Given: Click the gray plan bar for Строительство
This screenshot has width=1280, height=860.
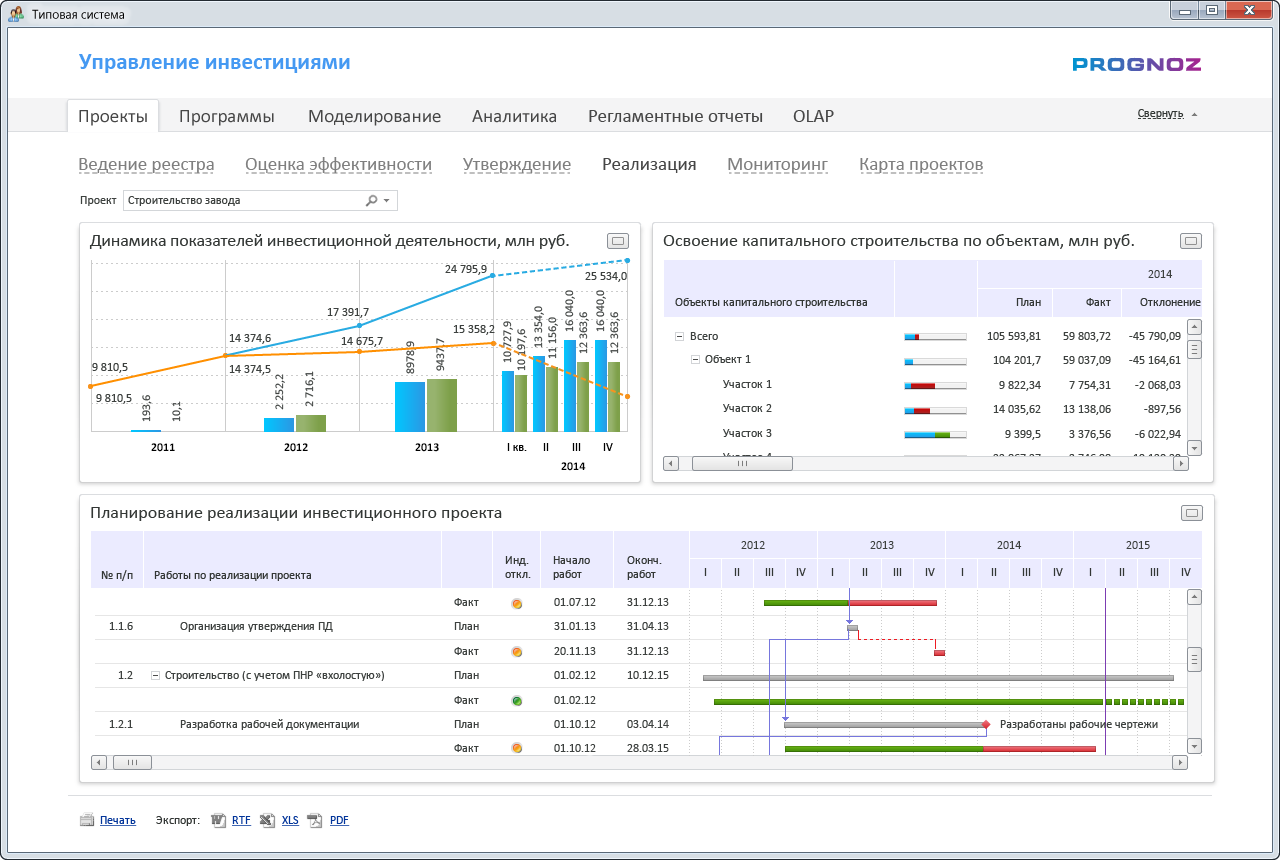Looking at the screenshot, I should [x=938, y=677].
